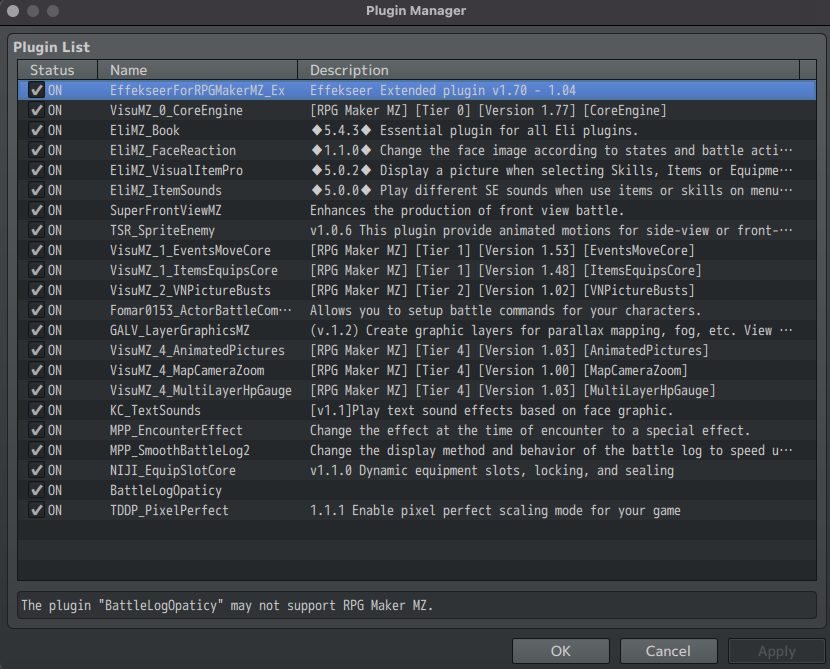Click description 'Enhances the production of front view battle.'
The width and height of the screenshot is (830, 669).
[x=467, y=211]
